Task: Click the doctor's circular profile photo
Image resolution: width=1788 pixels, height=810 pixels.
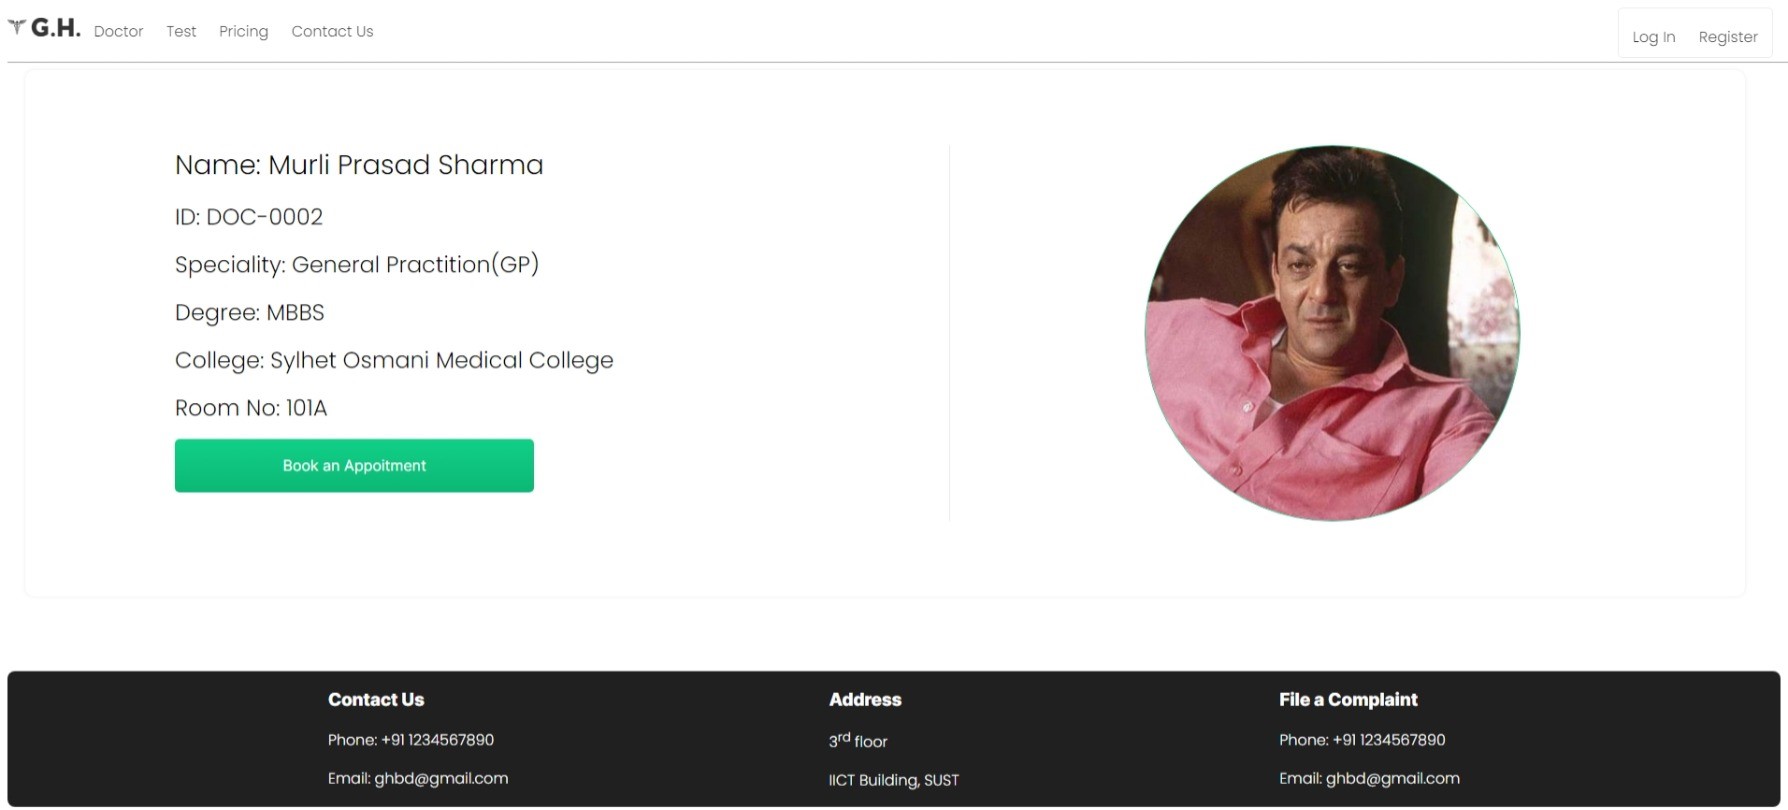Action: [1332, 333]
